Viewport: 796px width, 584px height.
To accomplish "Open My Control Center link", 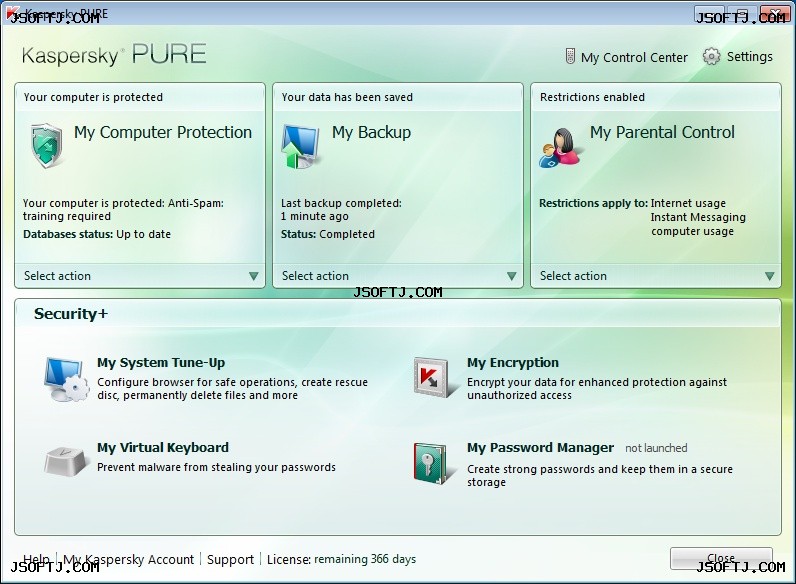I will [x=634, y=57].
